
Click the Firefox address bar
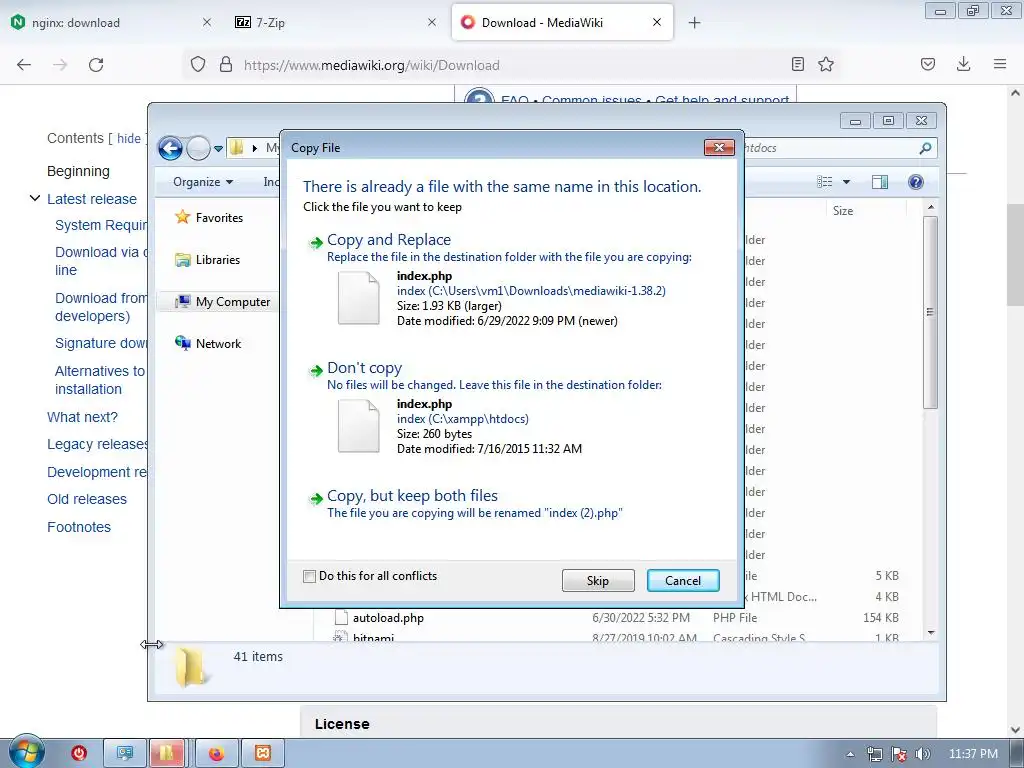pyautogui.click(x=509, y=65)
